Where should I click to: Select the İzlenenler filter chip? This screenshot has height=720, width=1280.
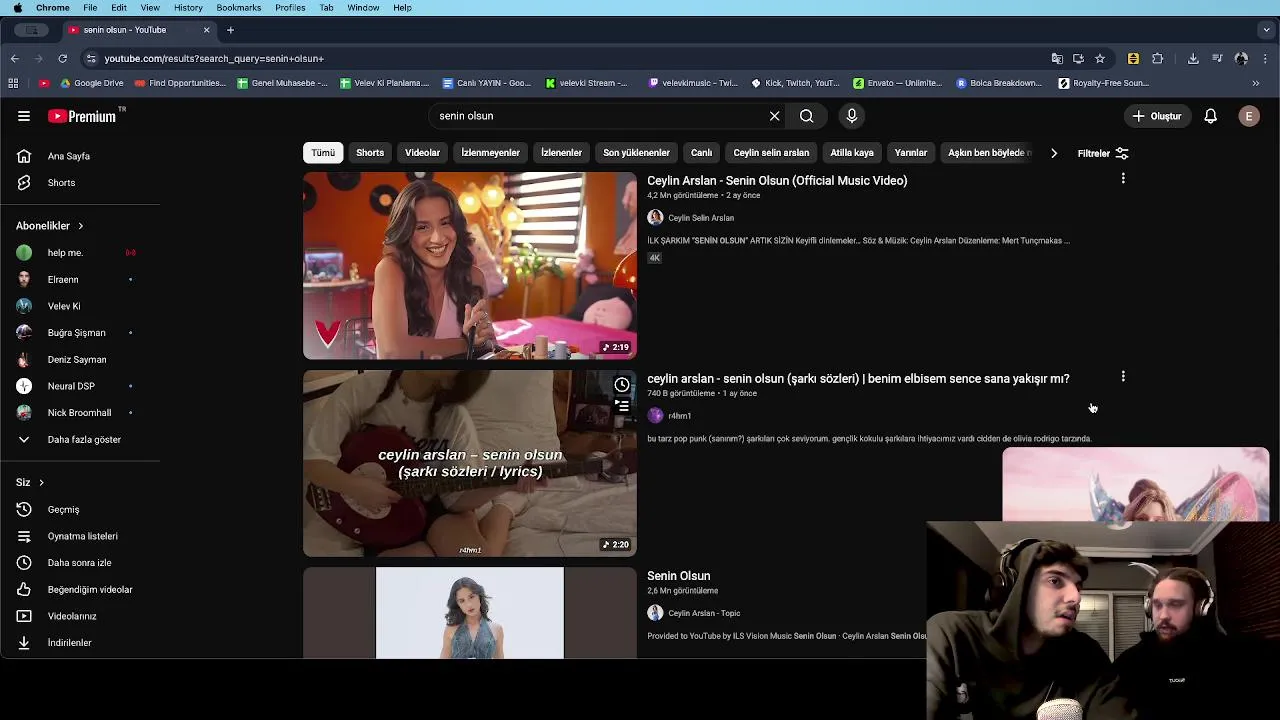point(561,153)
